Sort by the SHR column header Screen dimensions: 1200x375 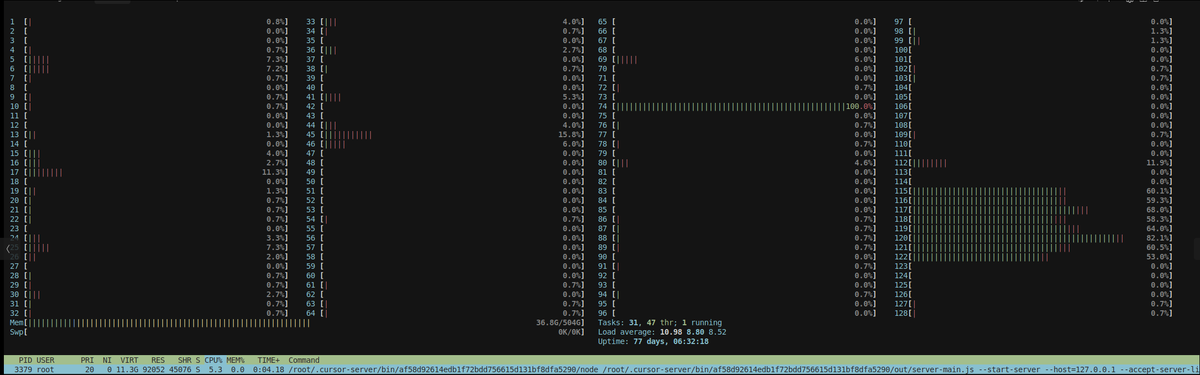(x=185, y=359)
